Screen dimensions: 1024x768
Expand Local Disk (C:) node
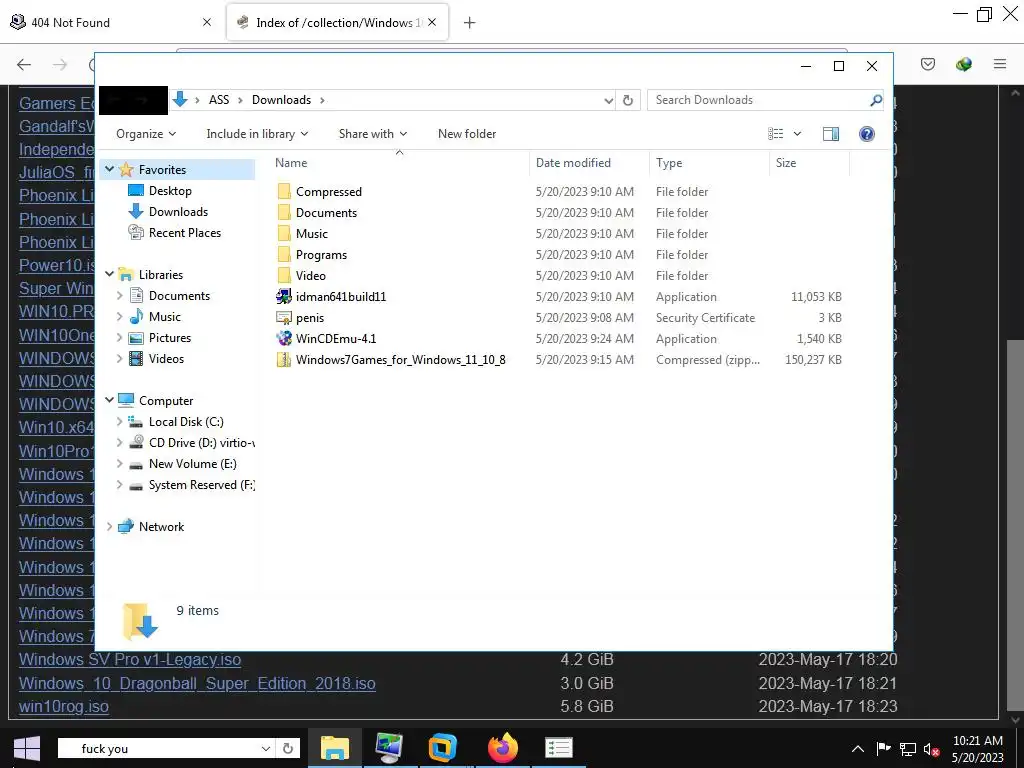120,422
